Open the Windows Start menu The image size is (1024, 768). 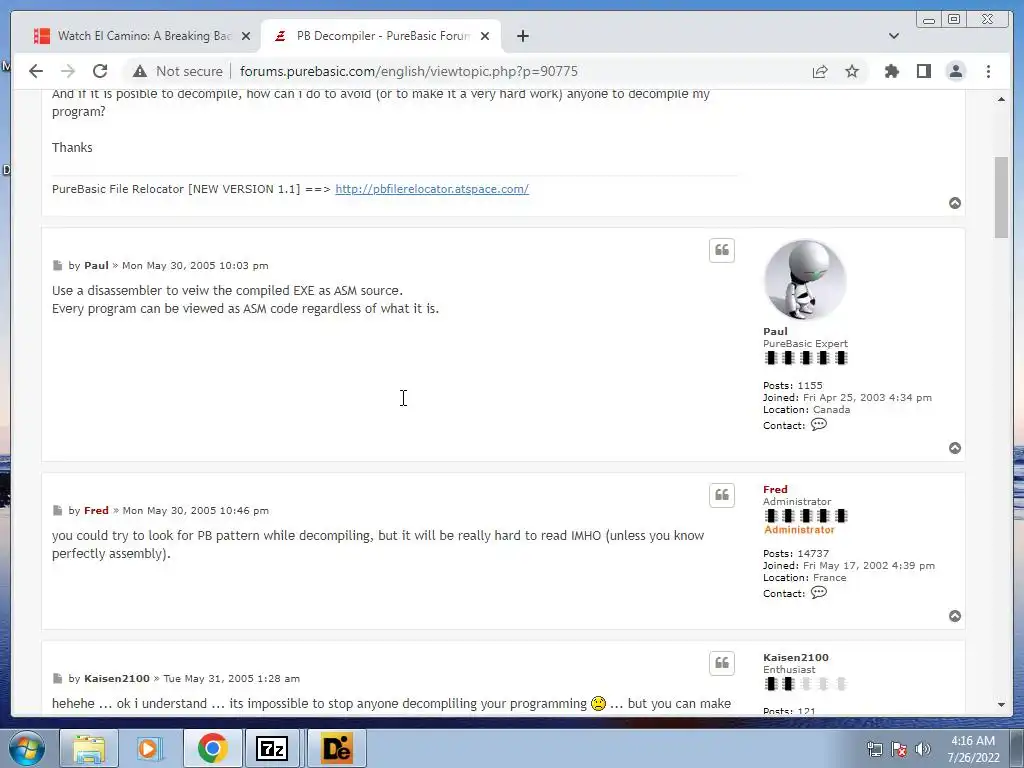(27, 748)
